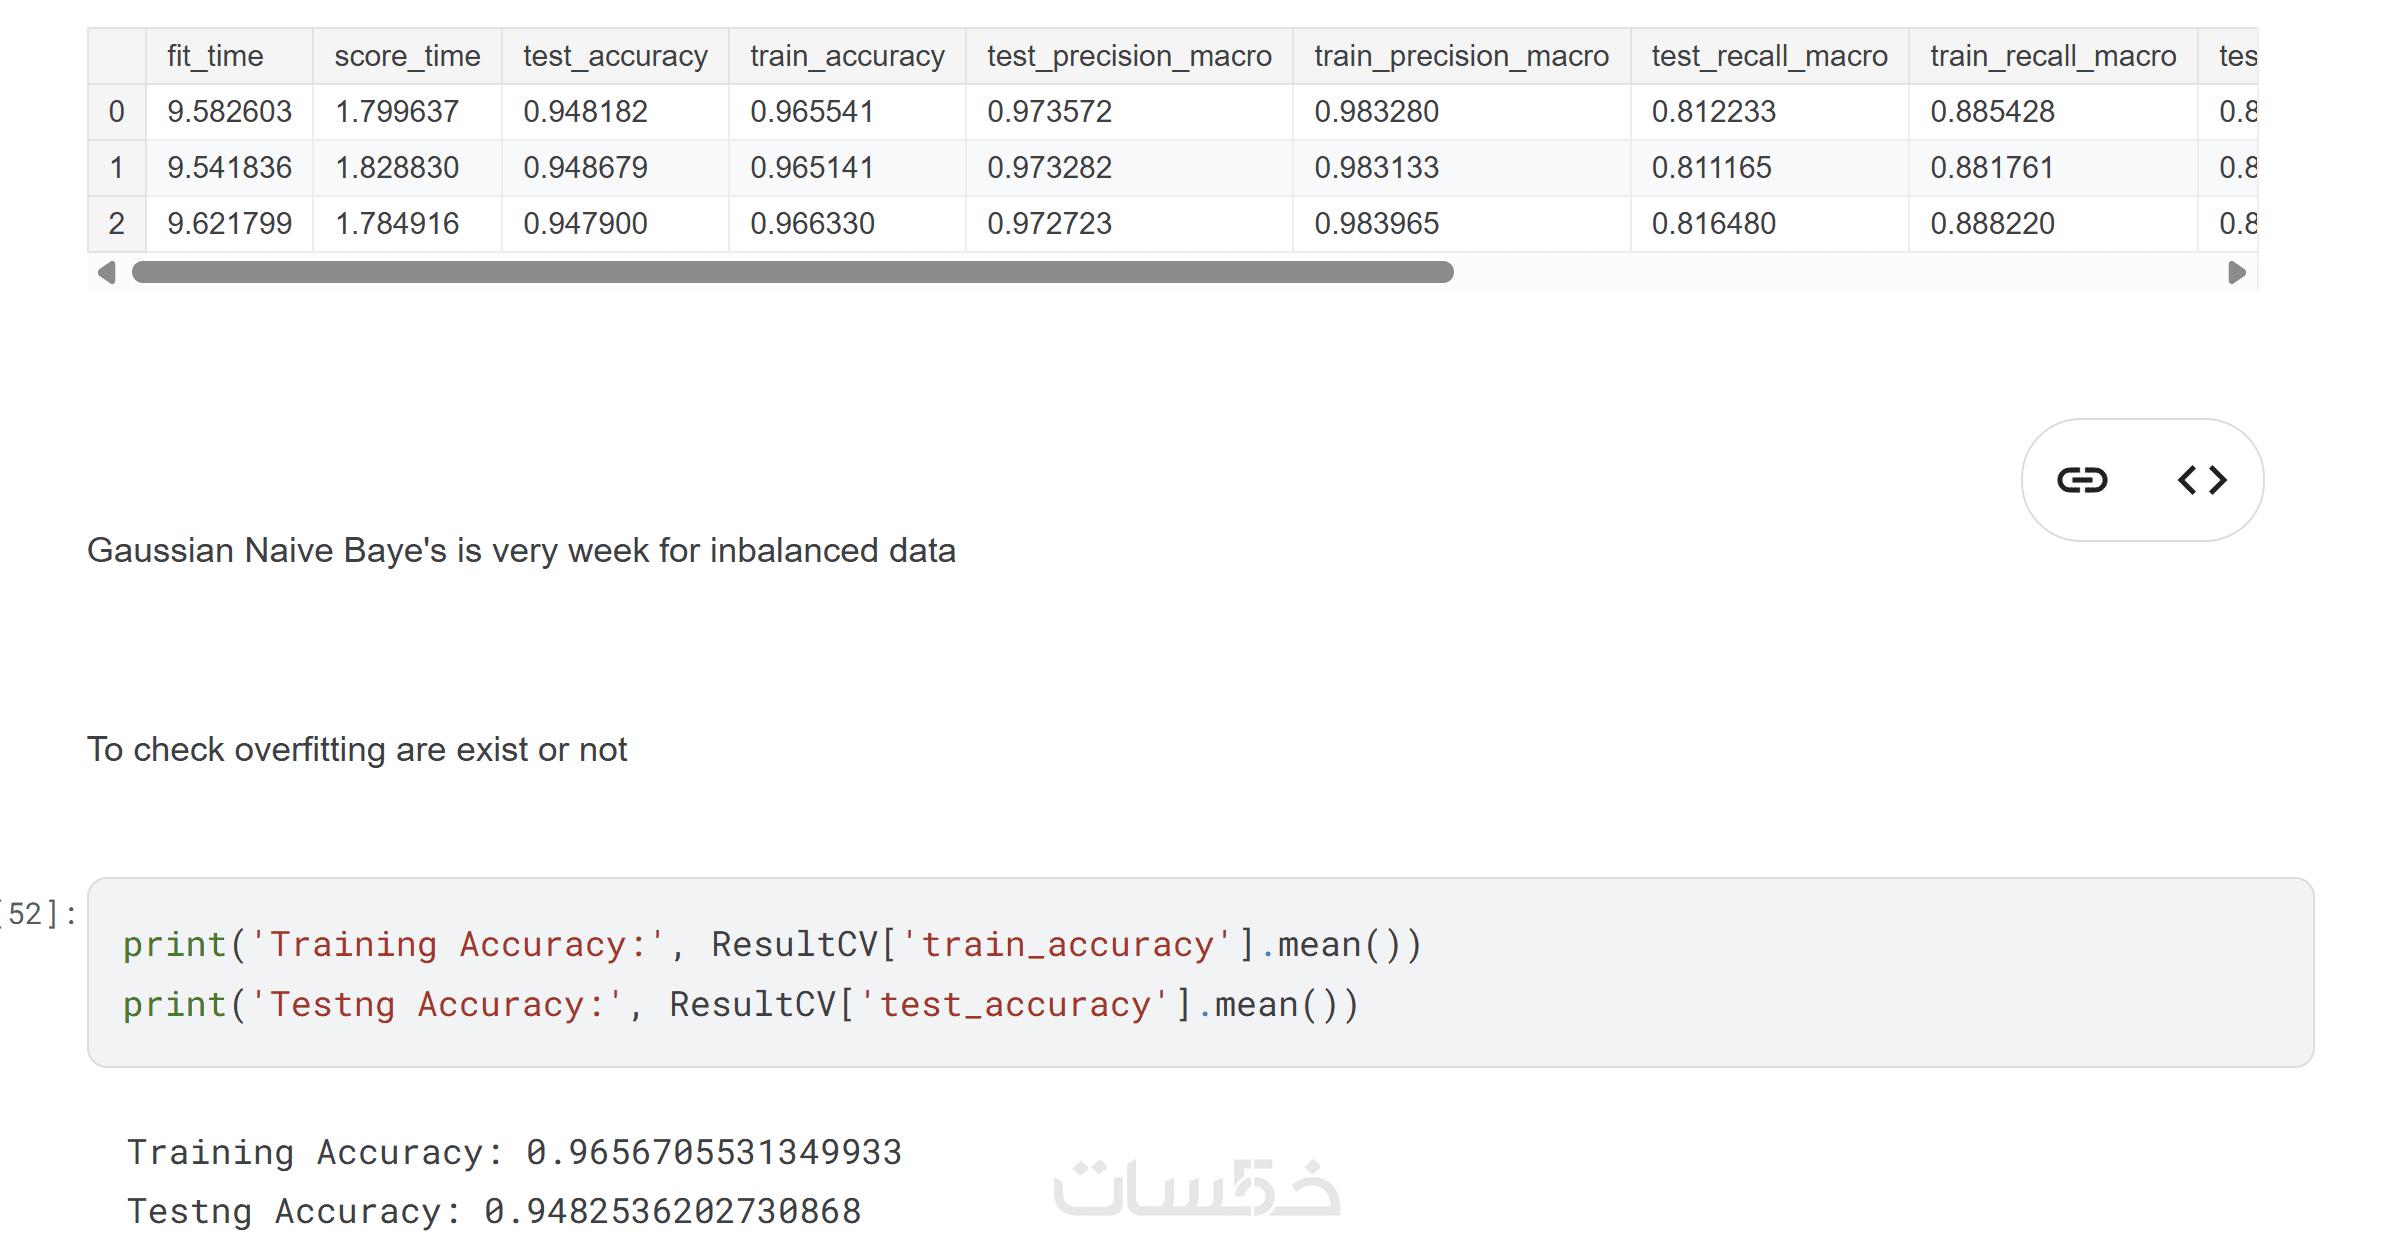
Task: Click the train_accuracy column header
Action: pos(847,56)
